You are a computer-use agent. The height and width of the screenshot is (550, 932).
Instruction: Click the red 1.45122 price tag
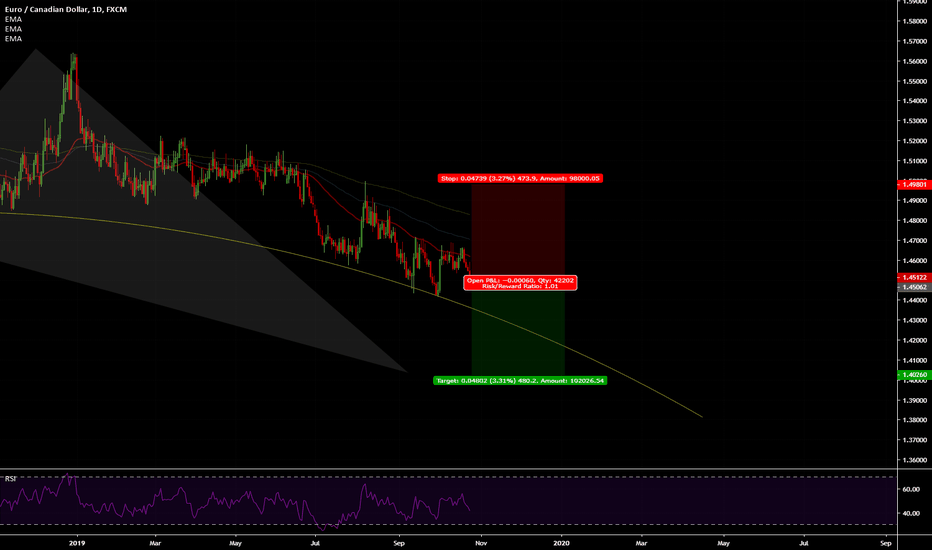point(914,278)
